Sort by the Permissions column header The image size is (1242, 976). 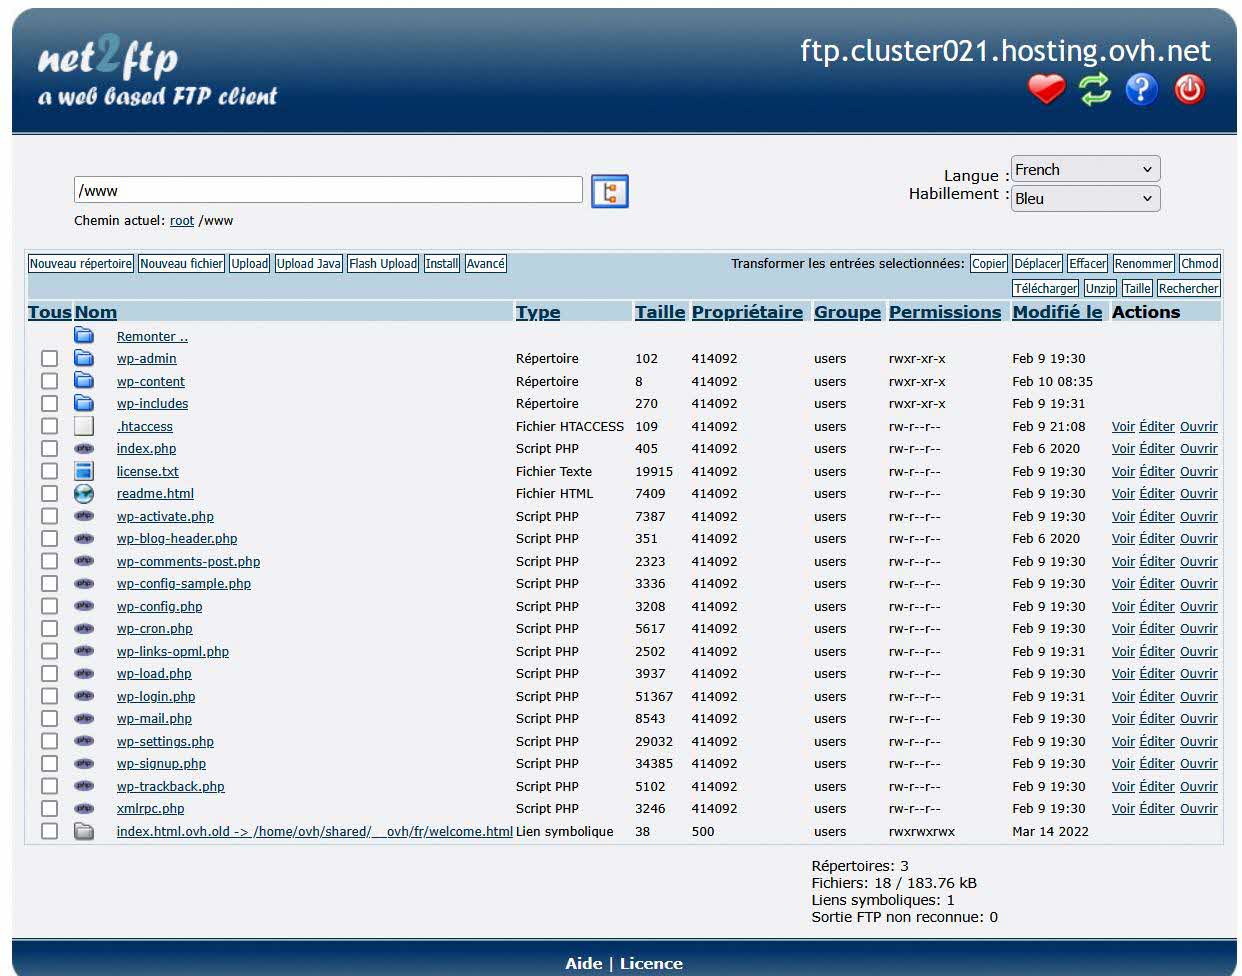click(x=944, y=312)
